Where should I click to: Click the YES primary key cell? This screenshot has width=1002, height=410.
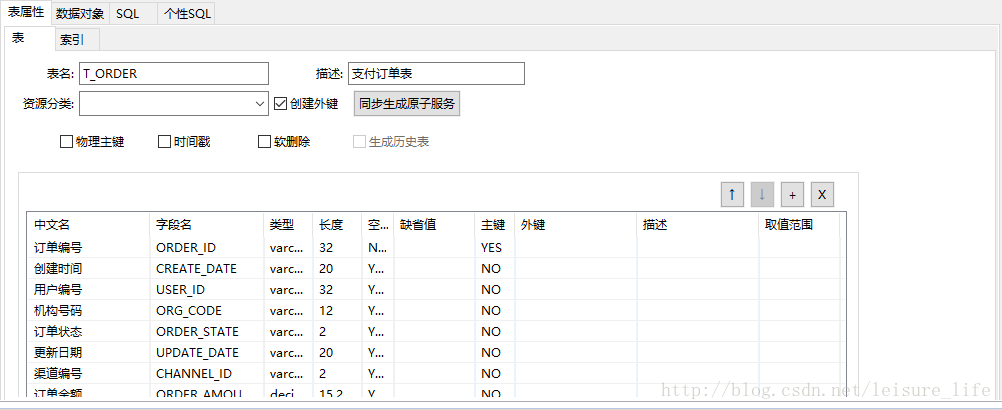point(495,247)
